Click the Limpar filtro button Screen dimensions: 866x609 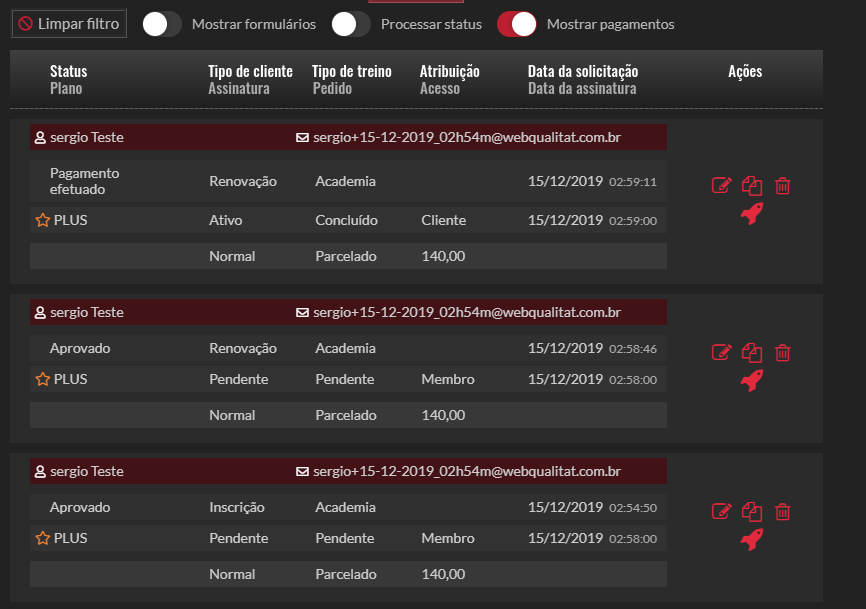[x=69, y=24]
